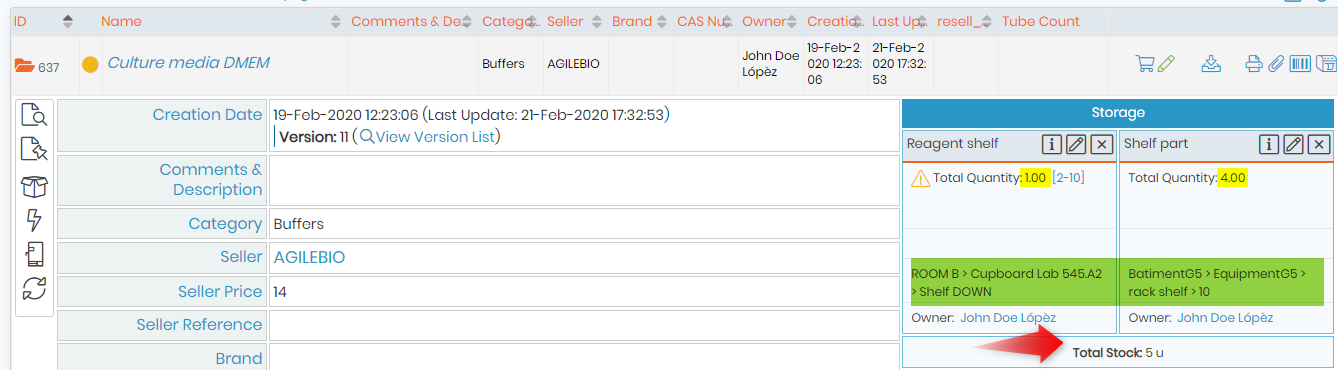Click the lightning bolt sidebar icon
Screen dimensions: 1338x370
pos(34,220)
